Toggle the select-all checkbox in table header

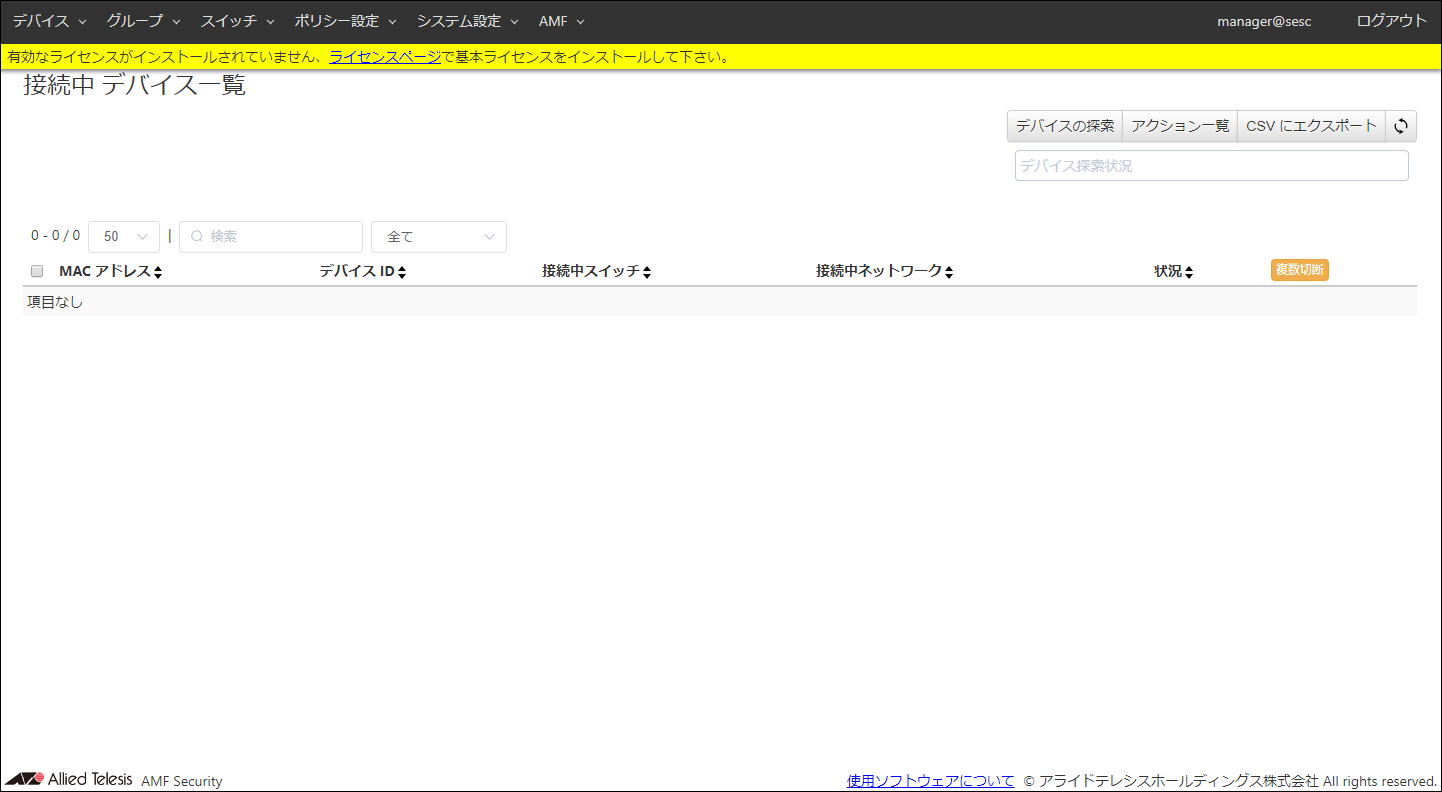37,271
